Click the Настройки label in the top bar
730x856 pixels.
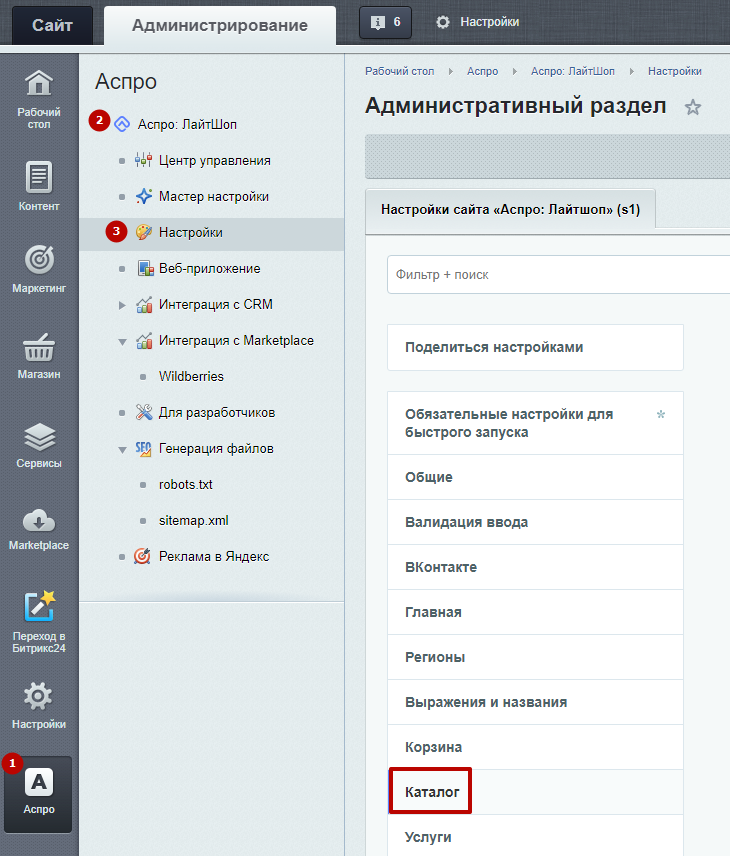coord(490,22)
